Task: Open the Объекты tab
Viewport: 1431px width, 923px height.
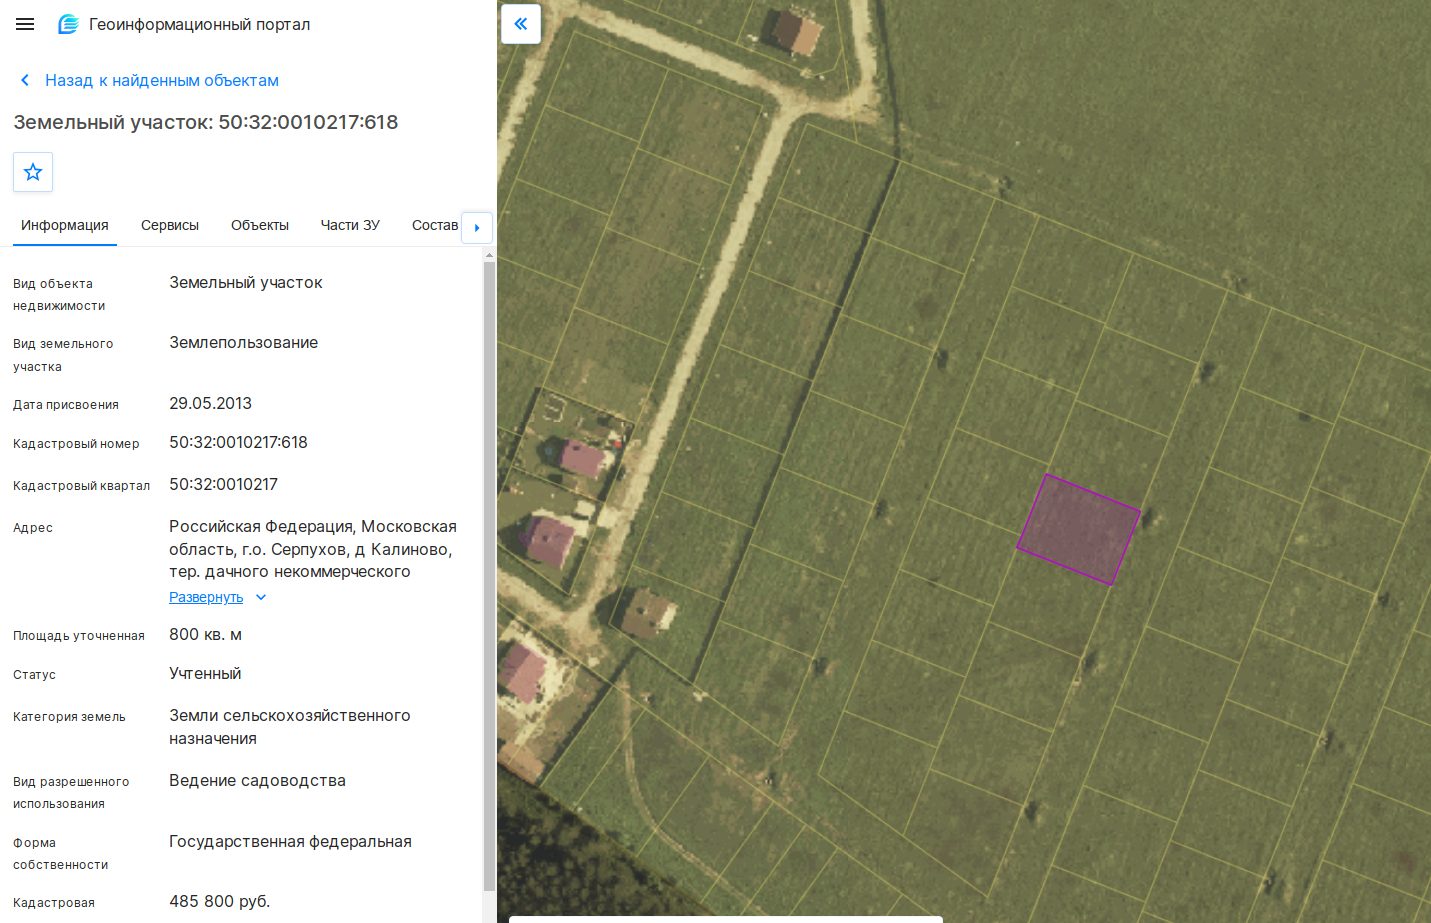Action: 260,225
